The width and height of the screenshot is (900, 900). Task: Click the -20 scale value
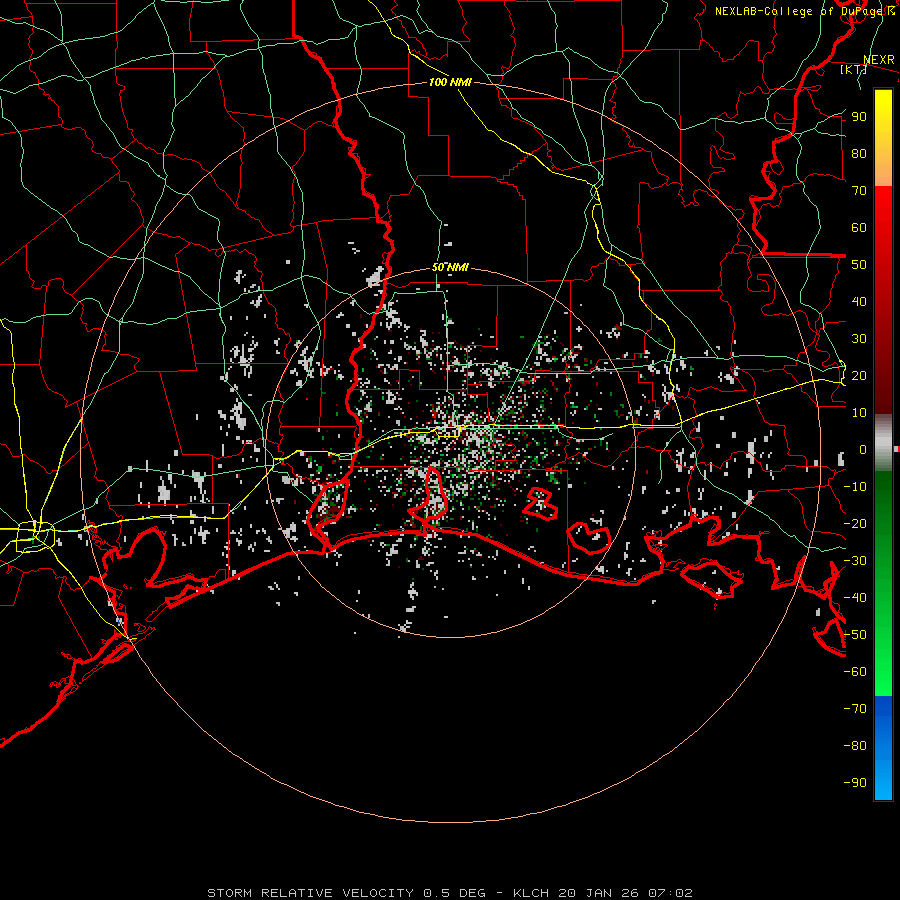(855, 523)
